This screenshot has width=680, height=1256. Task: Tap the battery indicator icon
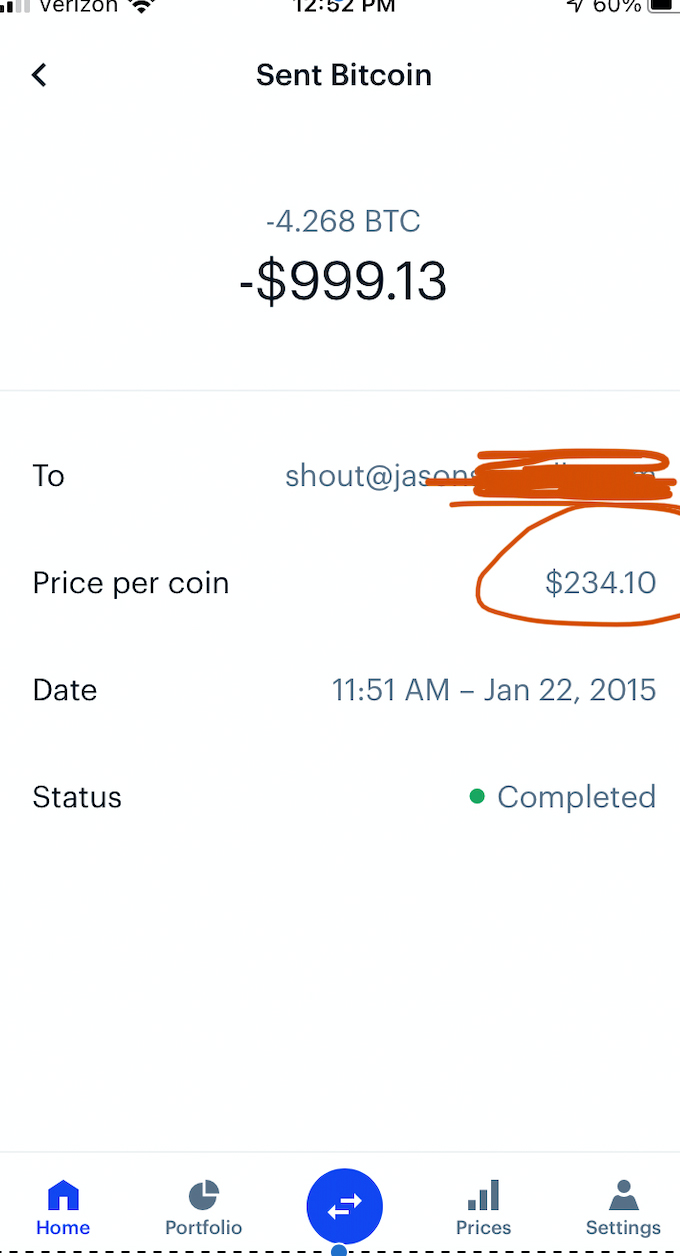coord(663,6)
